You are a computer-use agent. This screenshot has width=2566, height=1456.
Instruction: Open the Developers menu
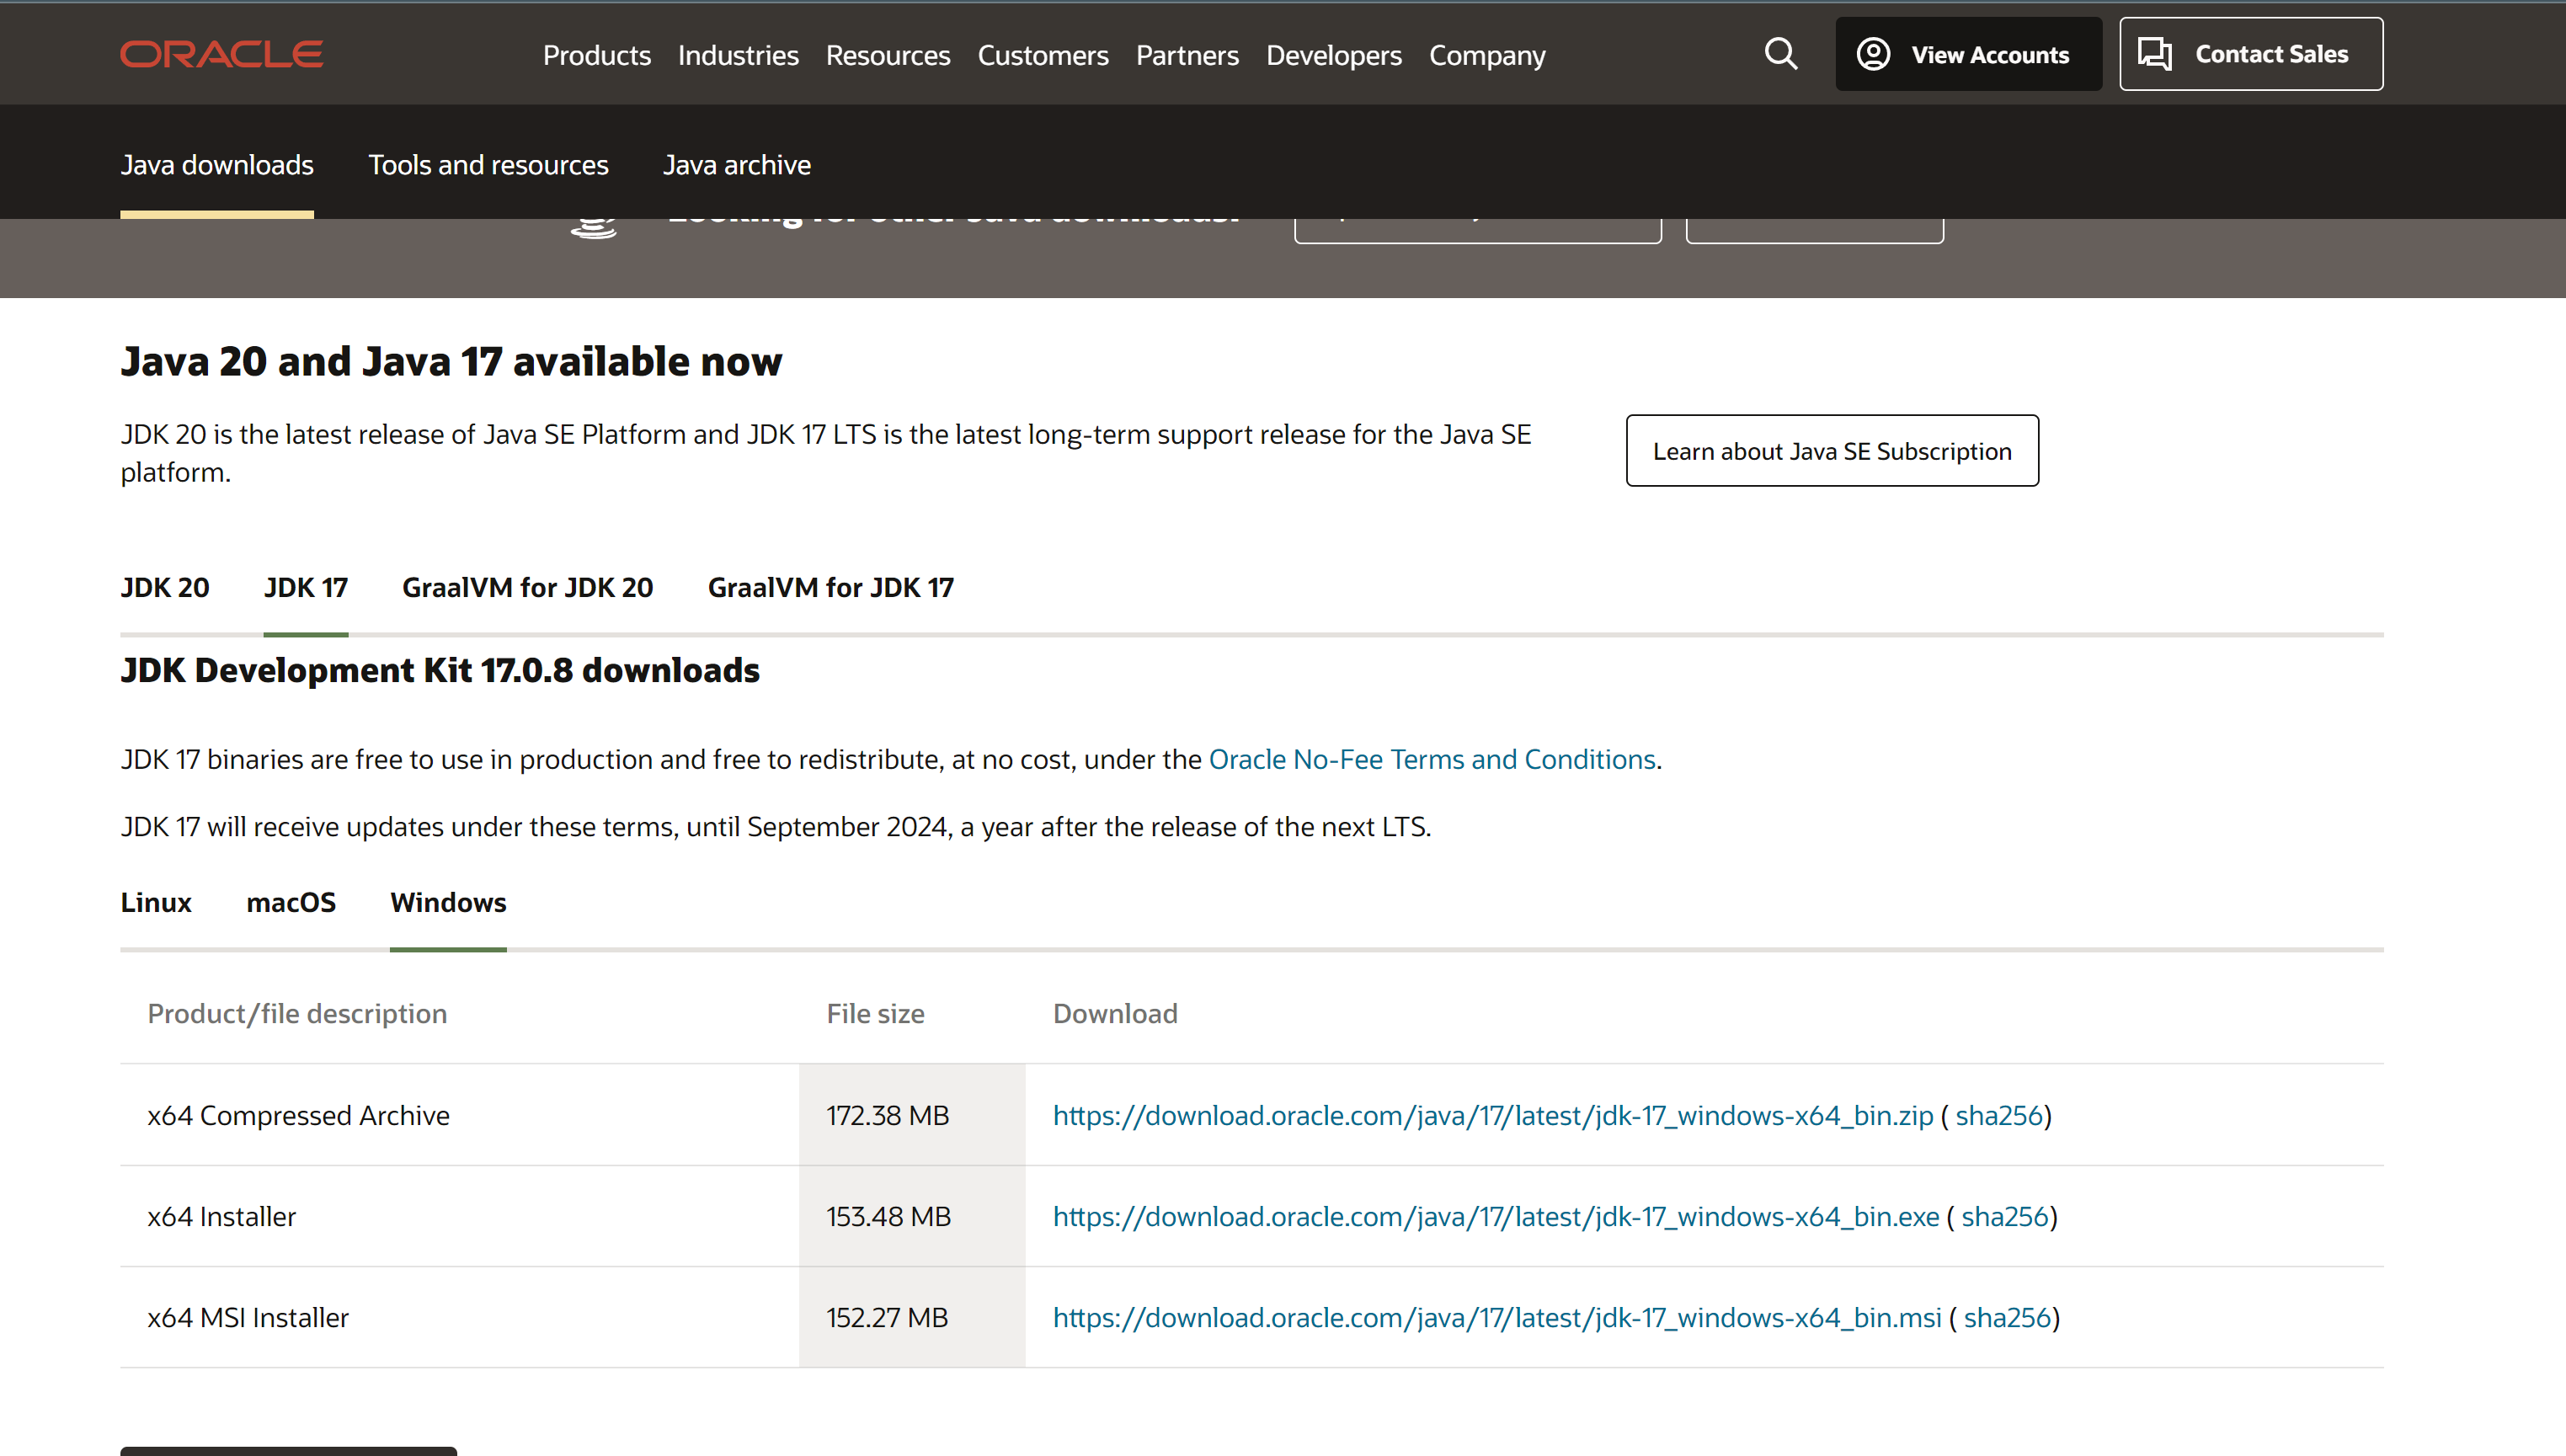pyautogui.click(x=1334, y=55)
